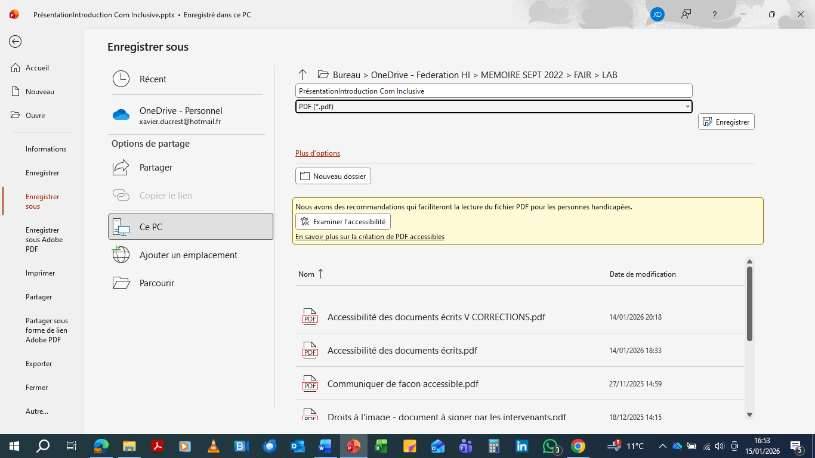Select OneDrive - Personnel location
The image size is (815, 458).
pos(180,115)
